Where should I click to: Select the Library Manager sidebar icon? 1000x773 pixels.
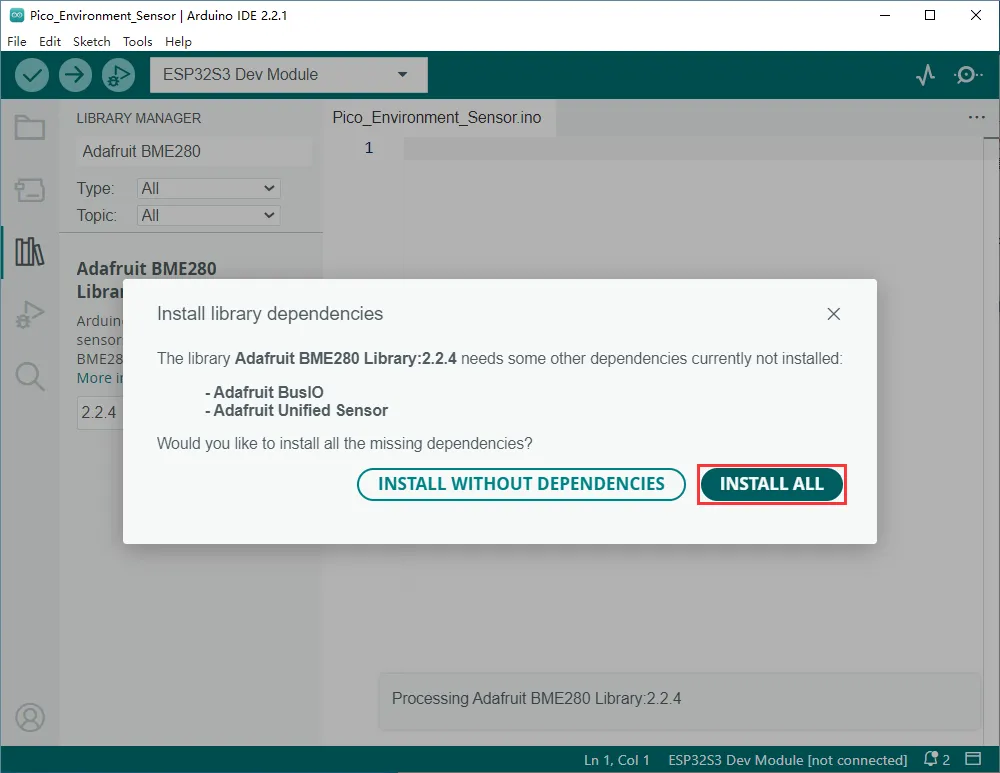point(30,252)
